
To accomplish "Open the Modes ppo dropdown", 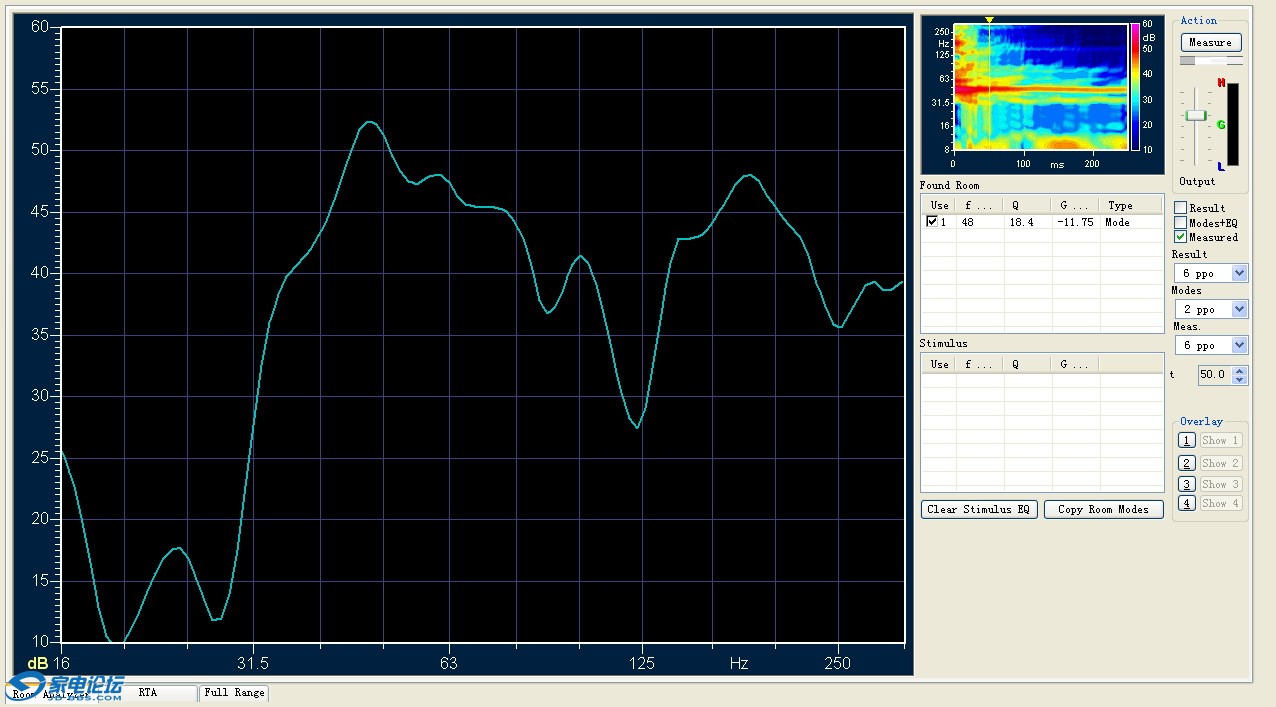I will 1240,309.
